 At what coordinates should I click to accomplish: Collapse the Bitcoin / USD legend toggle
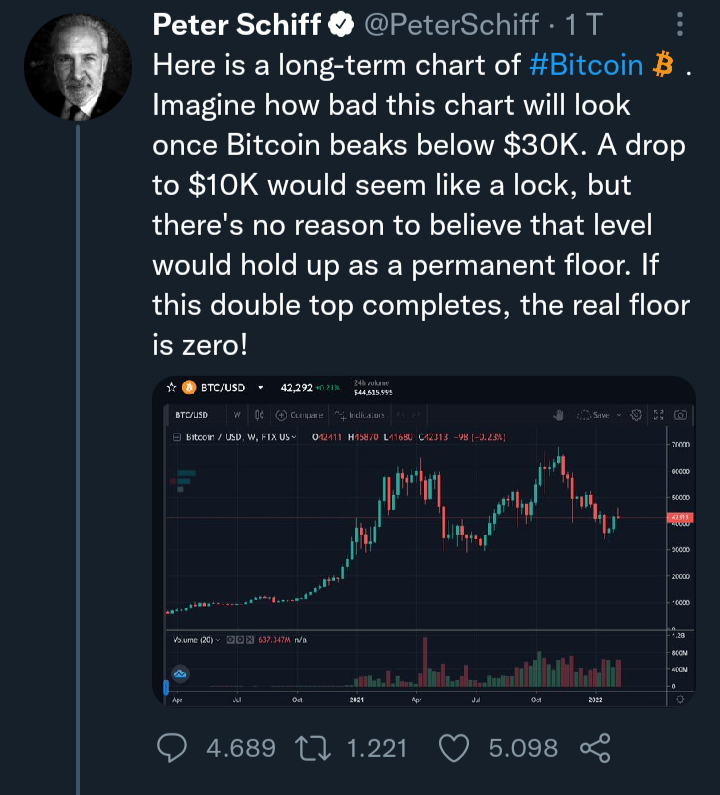click(x=177, y=437)
